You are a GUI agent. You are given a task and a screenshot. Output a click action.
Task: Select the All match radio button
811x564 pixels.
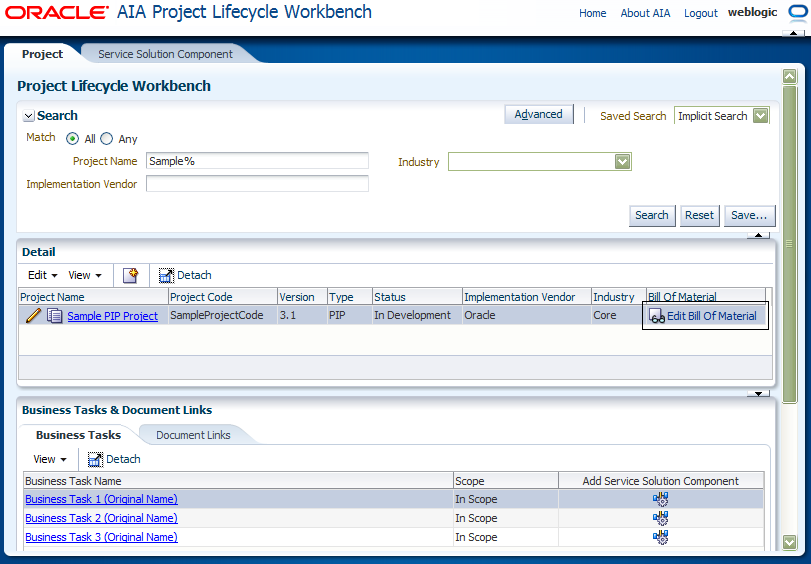[x=72, y=139]
